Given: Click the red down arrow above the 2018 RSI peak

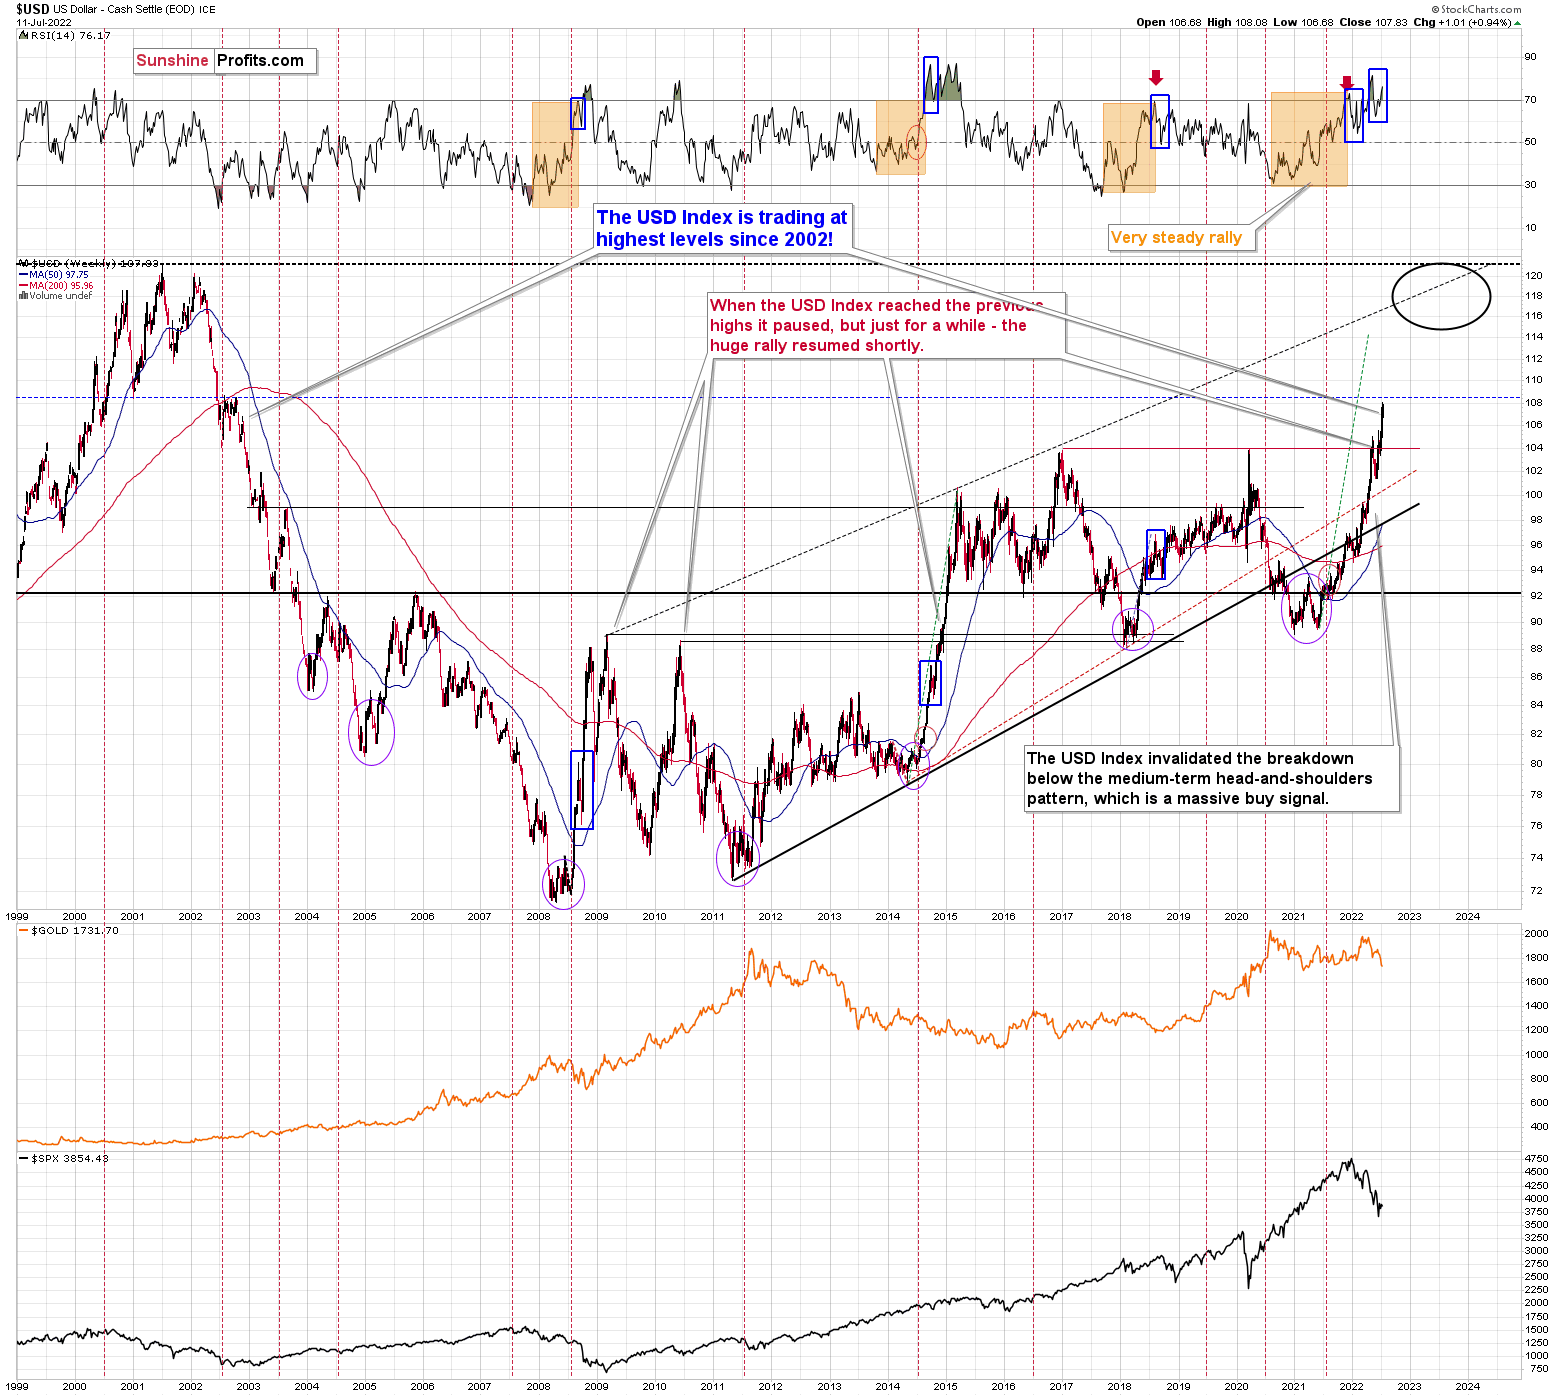Looking at the screenshot, I should (1156, 78).
